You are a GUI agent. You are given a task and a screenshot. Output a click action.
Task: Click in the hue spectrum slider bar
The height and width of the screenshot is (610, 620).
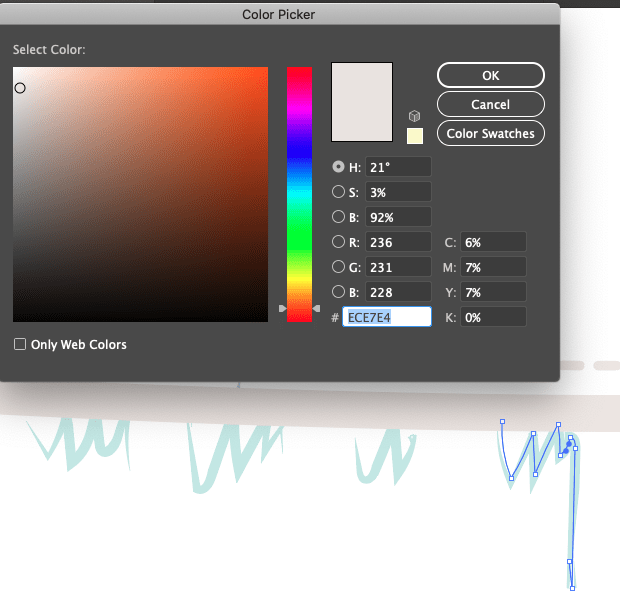coord(299,194)
